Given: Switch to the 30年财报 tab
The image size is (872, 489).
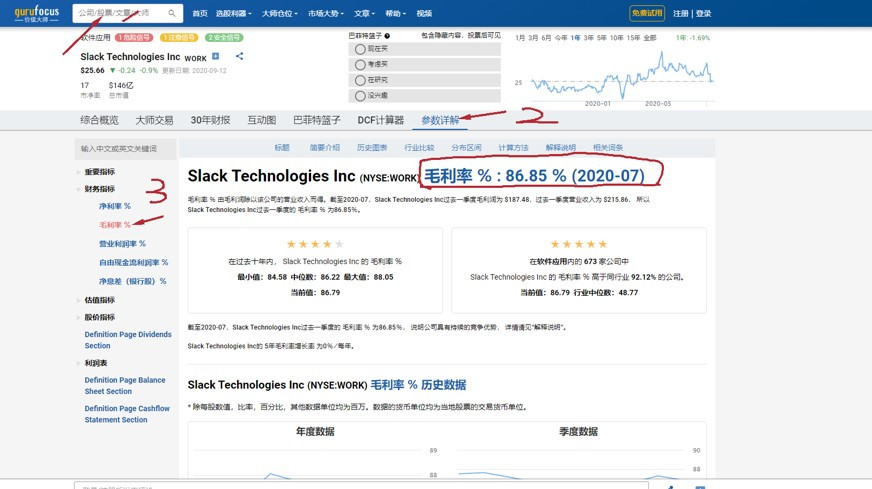Looking at the screenshot, I should (x=210, y=120).
